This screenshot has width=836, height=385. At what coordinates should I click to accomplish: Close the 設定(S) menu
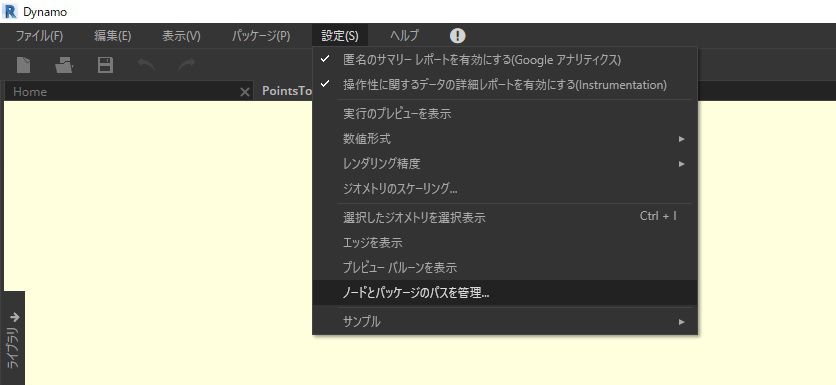point(340,36)
